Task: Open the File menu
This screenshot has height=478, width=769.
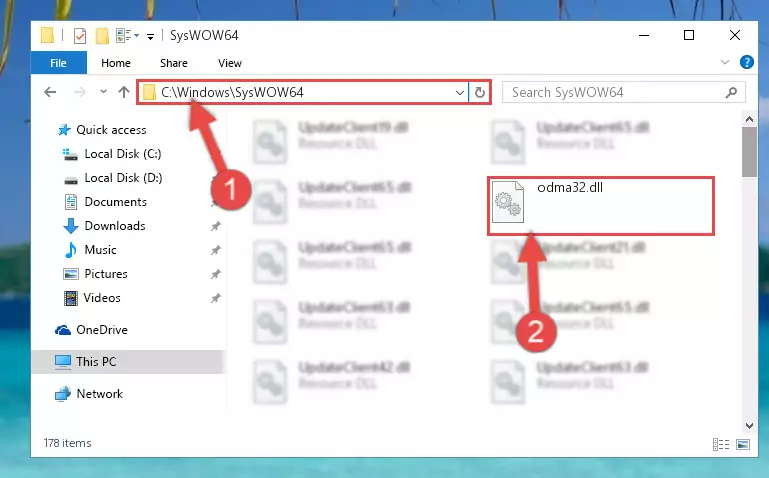Action: coord(58,63)
